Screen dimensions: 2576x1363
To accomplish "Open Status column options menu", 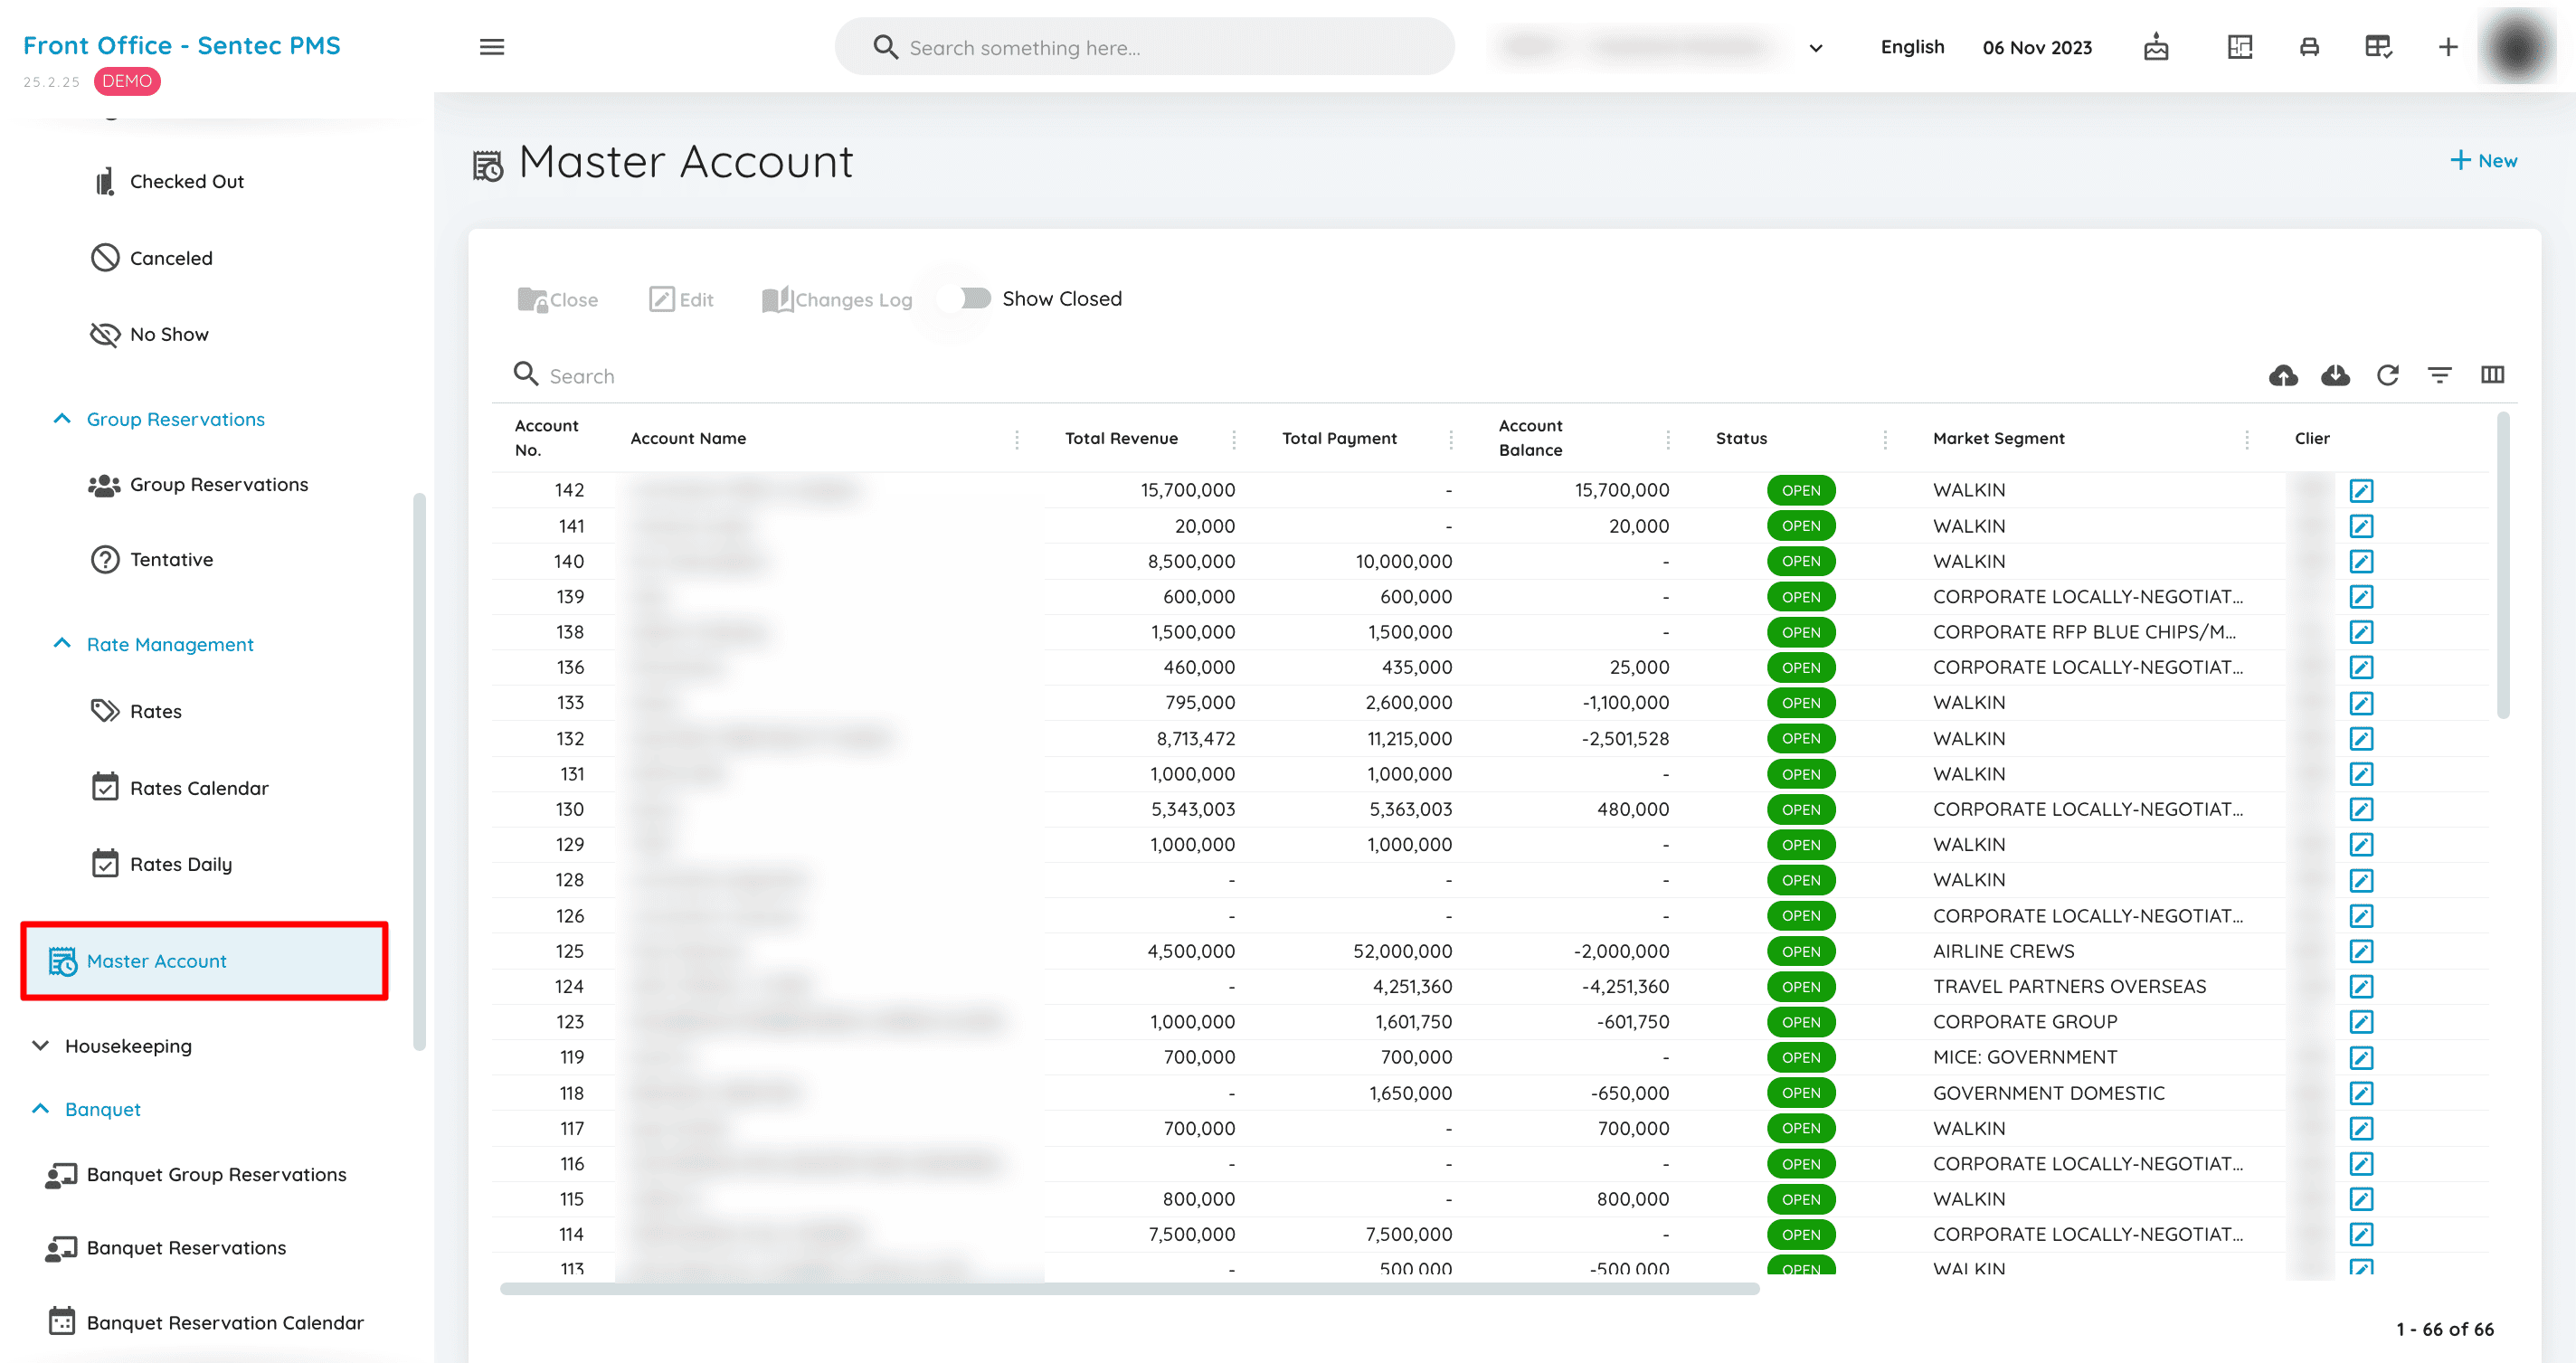I will 1885,439.
